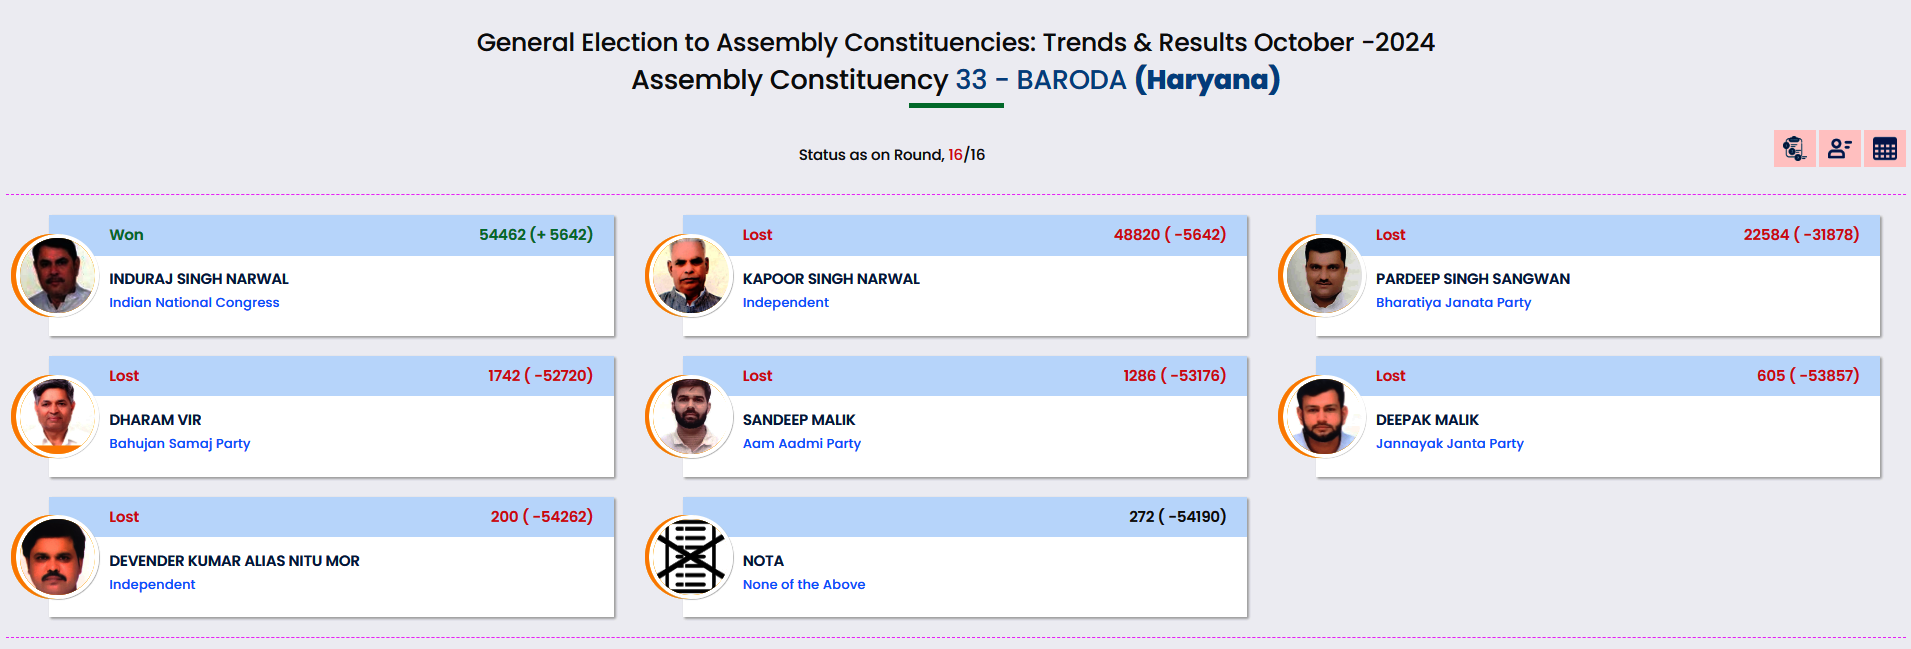The width and height of the screenshot is (1911, 649).
Task: Click the Bahujan Samaj Party label
Action: pos(179,444)
